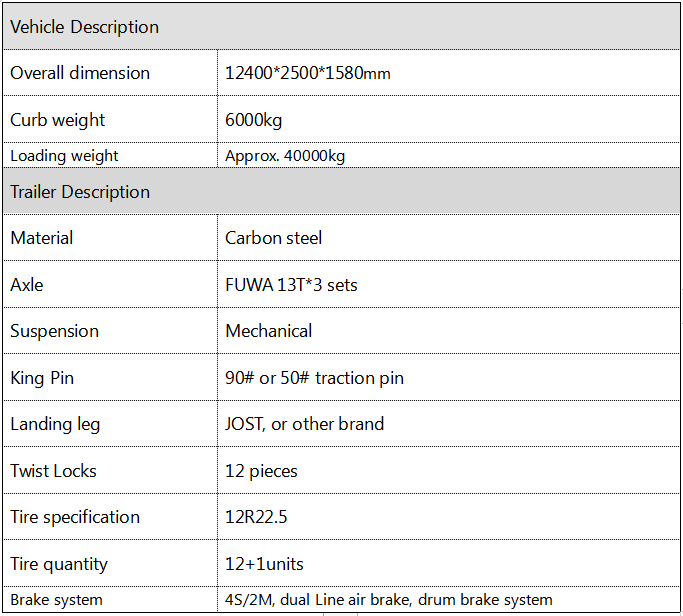
Task: Click the Vehicle Description header row
Action: coord(341,27)
